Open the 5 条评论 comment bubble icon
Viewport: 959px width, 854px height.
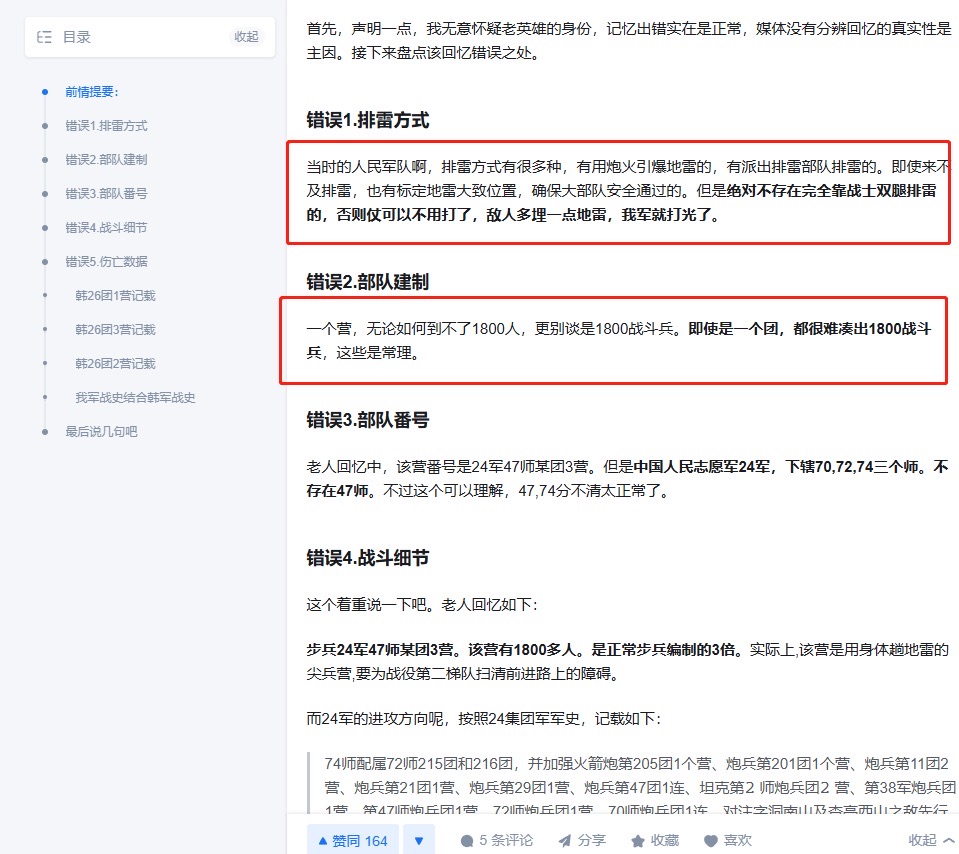point(467,841)
